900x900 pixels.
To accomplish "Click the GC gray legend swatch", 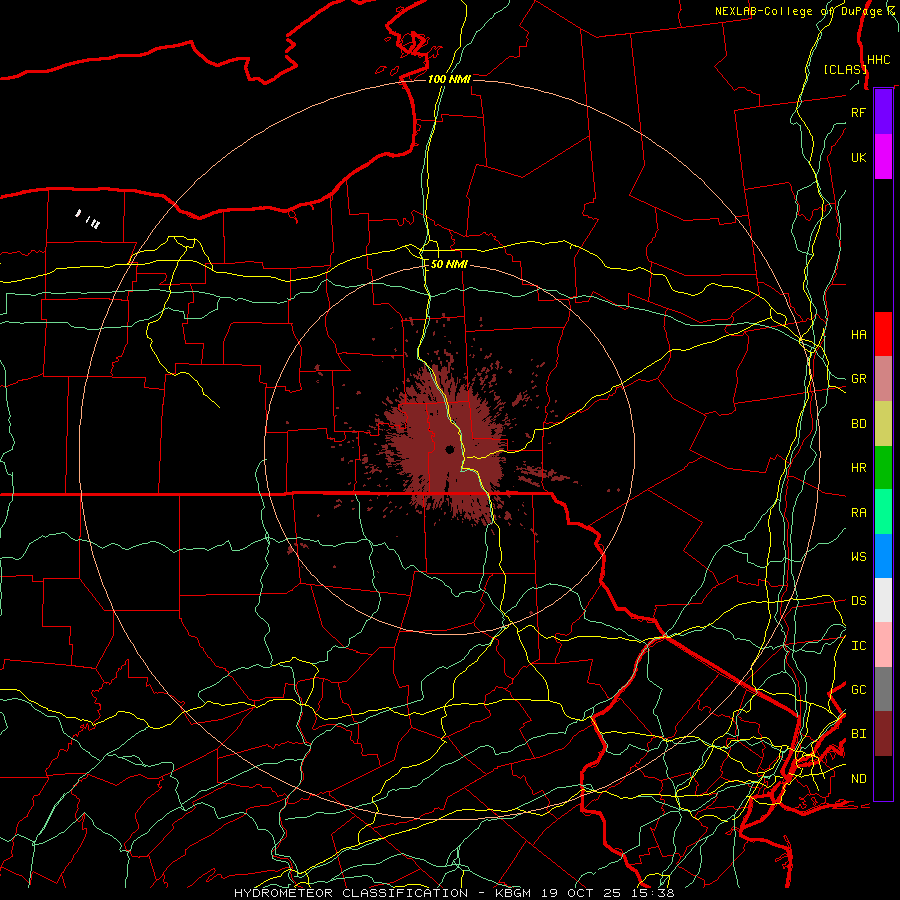I will click(x=883, y=689).
